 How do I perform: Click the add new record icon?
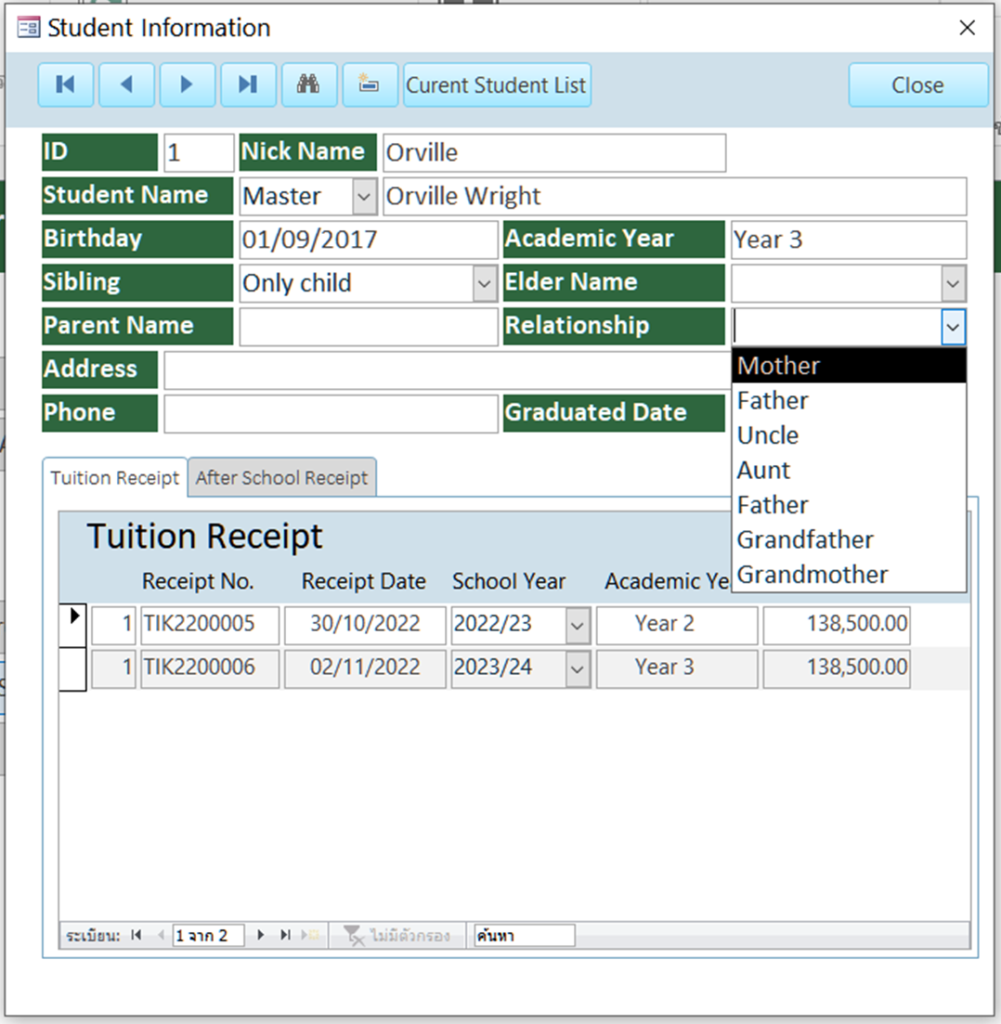click(370, 85)
